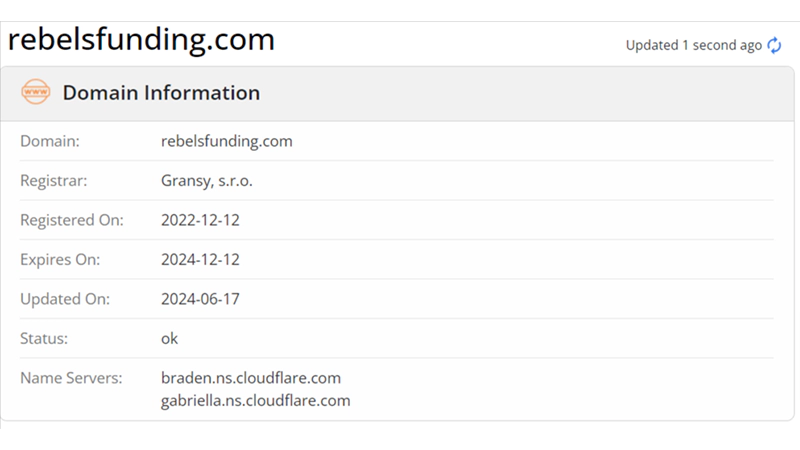Image resolution: width=800 pixels, height=450 pixels.
Task: Click the 'Status:' field label
Action: tap(44, 339)
